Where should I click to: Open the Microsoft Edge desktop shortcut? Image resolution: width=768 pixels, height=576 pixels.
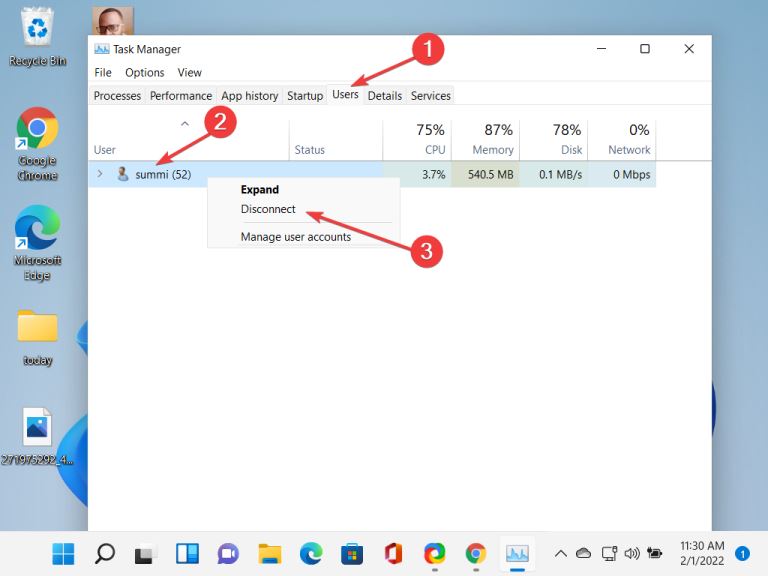37,242
